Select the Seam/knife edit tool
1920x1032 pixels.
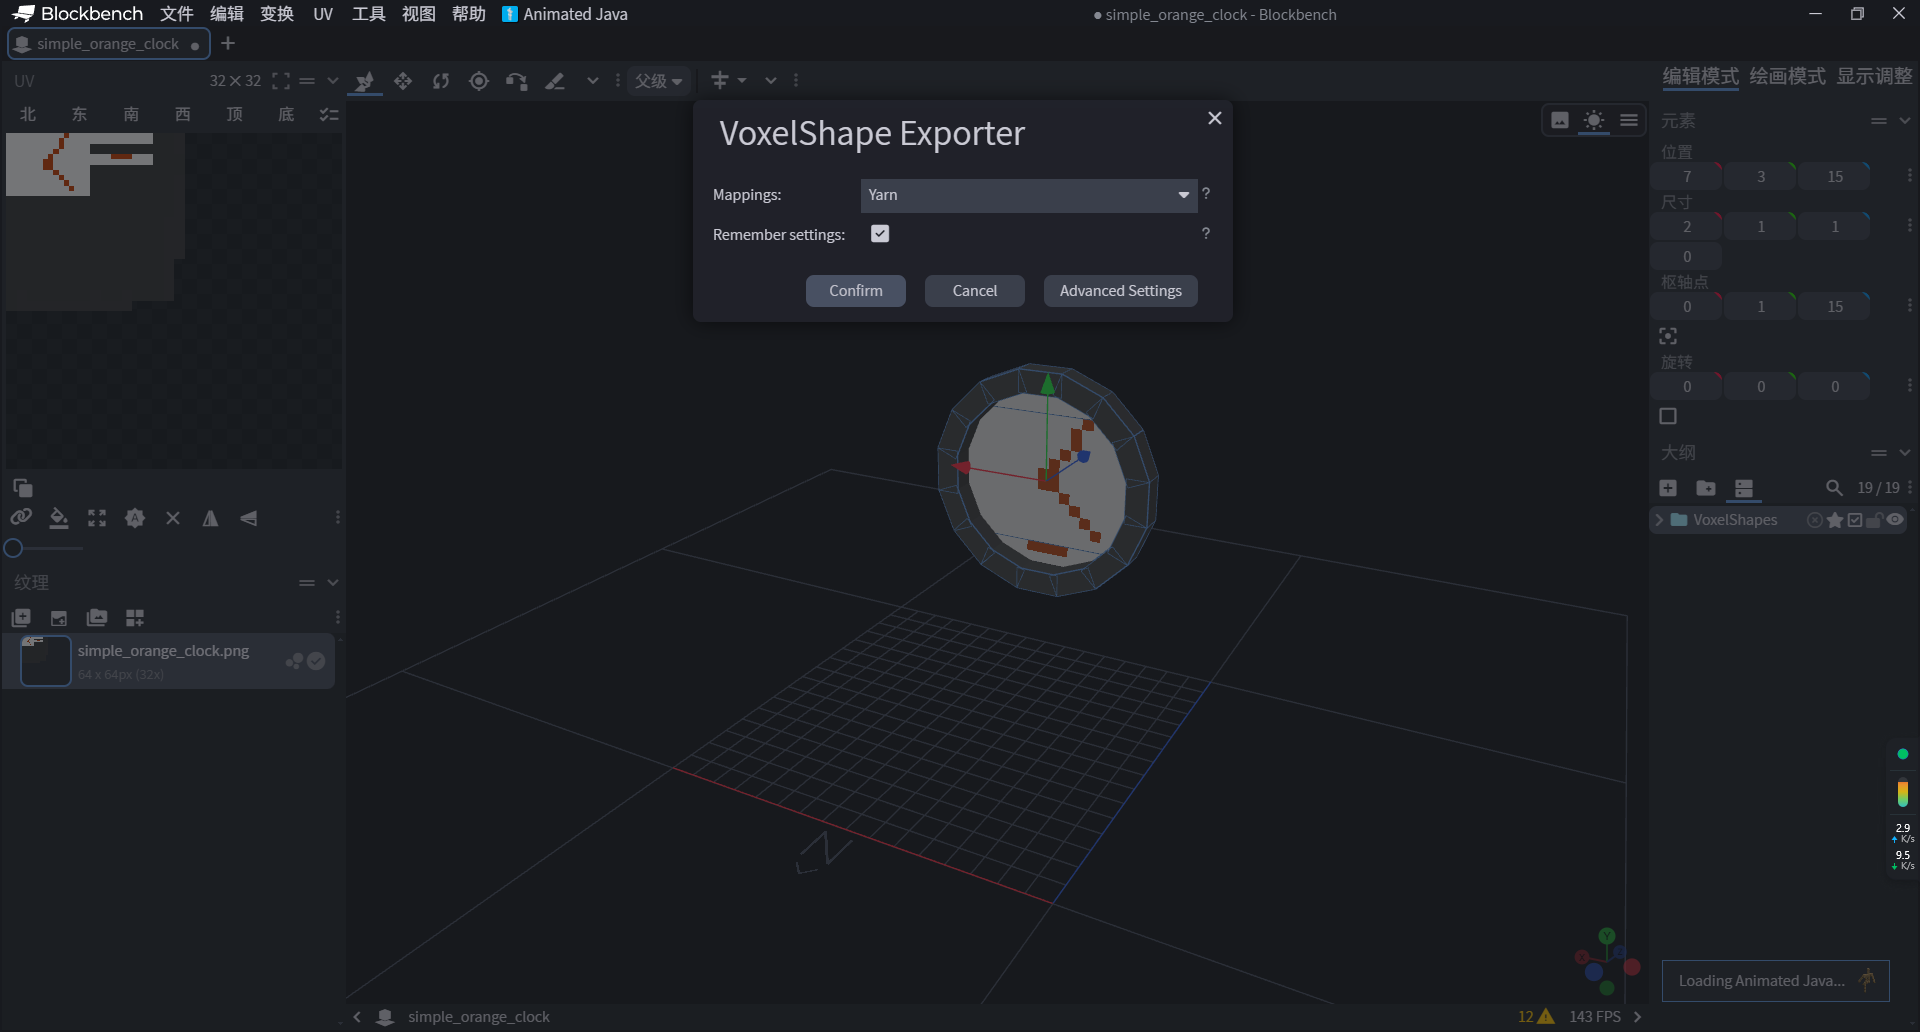[555, 81]
